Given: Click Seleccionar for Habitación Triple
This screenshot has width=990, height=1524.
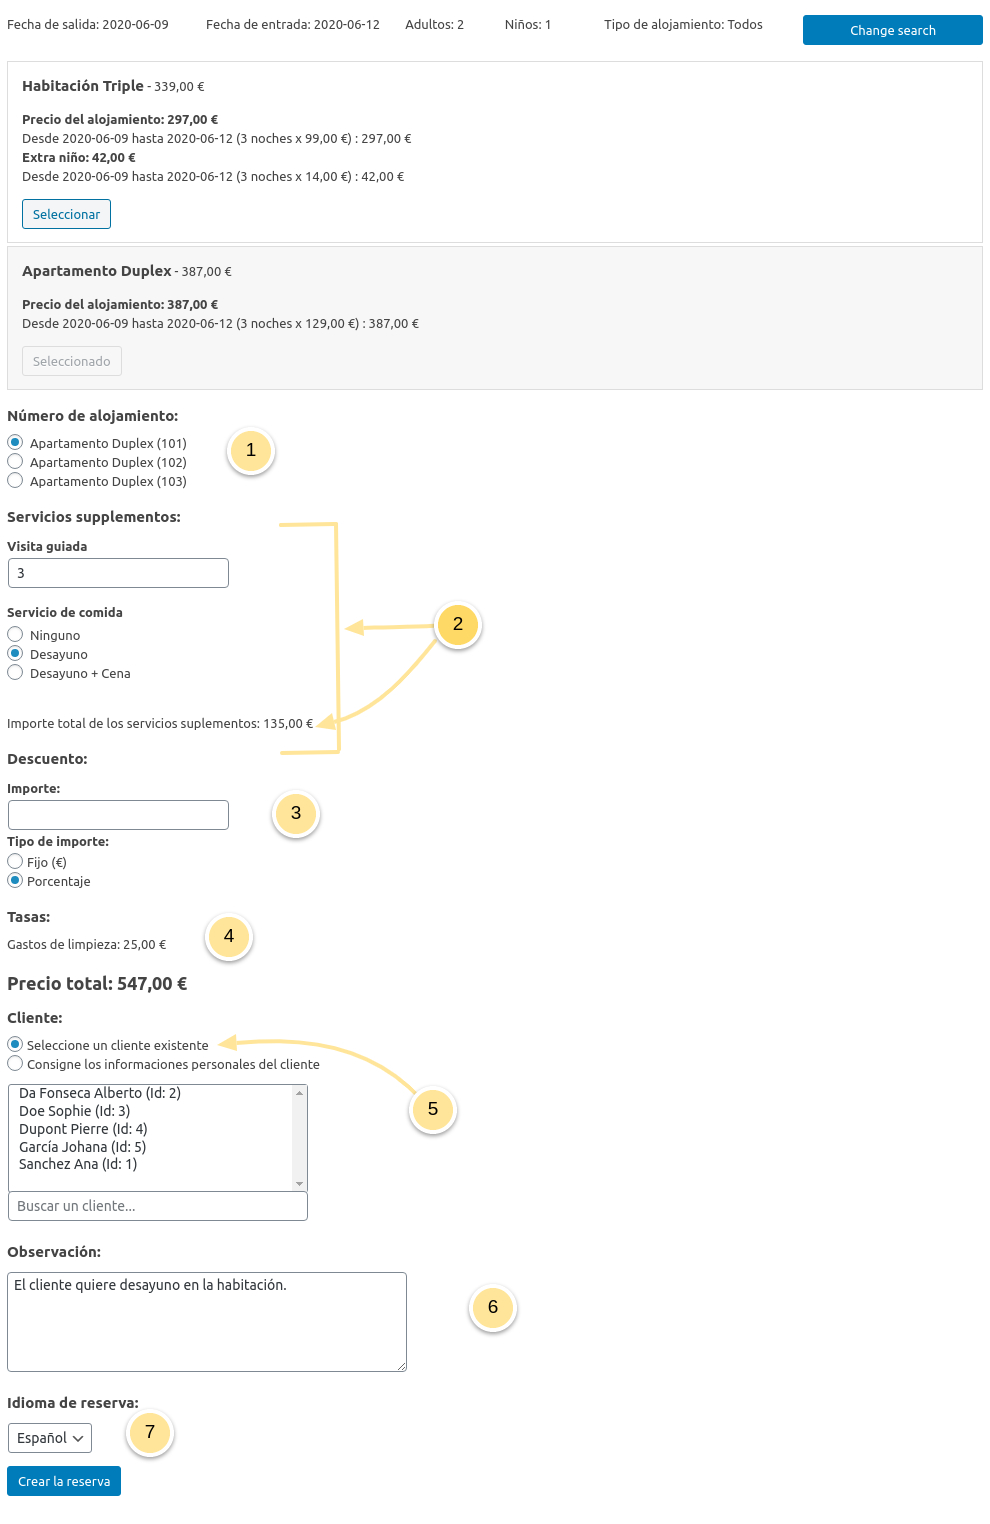Looking at the screenshot, I should click(66, 214).
